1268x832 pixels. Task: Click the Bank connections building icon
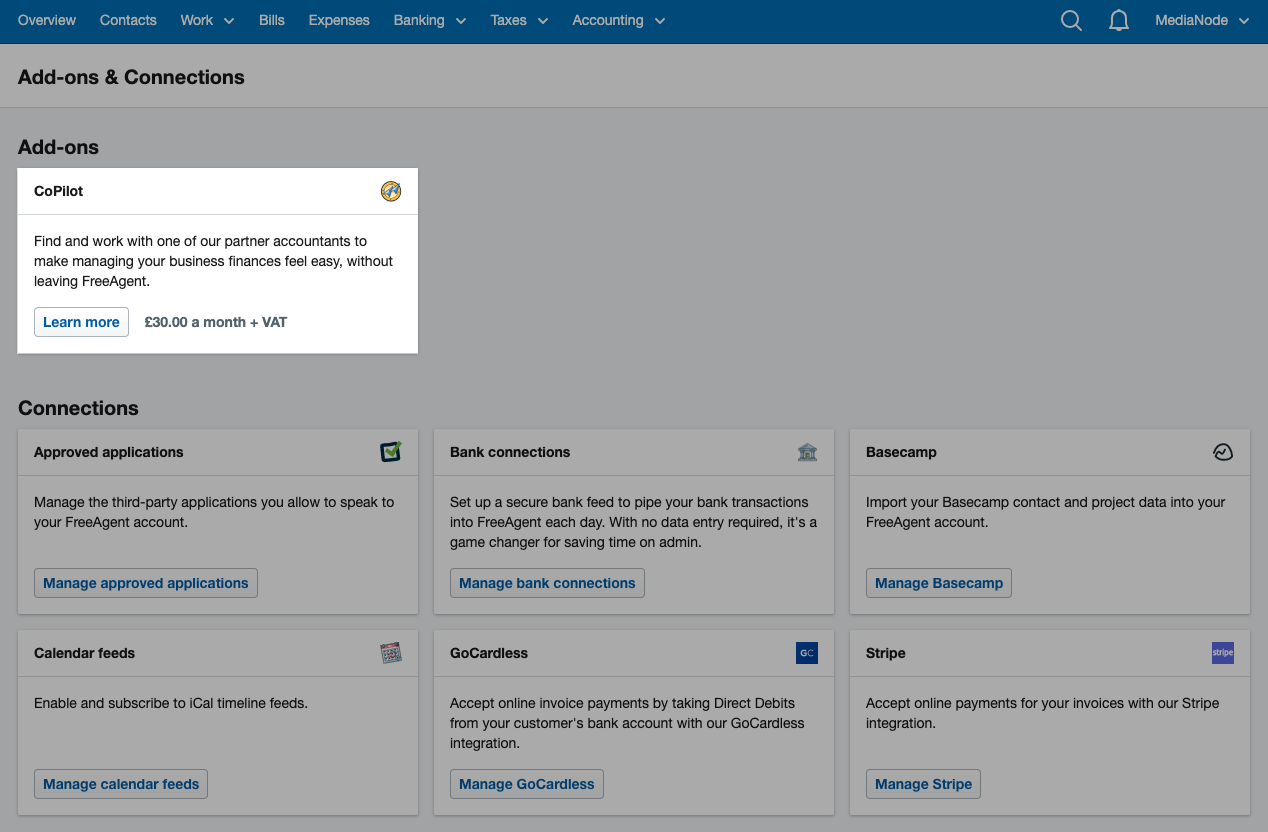[x=807, y=452]
